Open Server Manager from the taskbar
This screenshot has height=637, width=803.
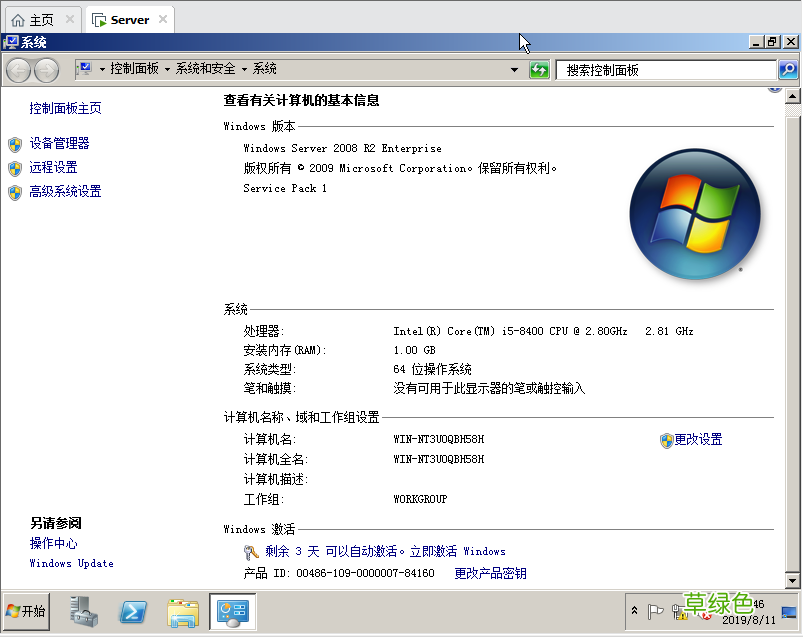tap(82, 612)
